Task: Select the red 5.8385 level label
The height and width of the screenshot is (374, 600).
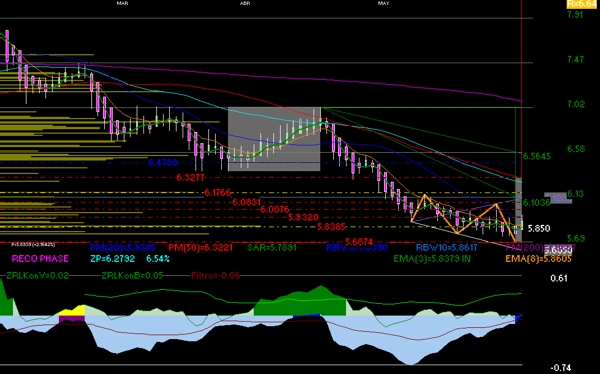Action: point(331,227)
